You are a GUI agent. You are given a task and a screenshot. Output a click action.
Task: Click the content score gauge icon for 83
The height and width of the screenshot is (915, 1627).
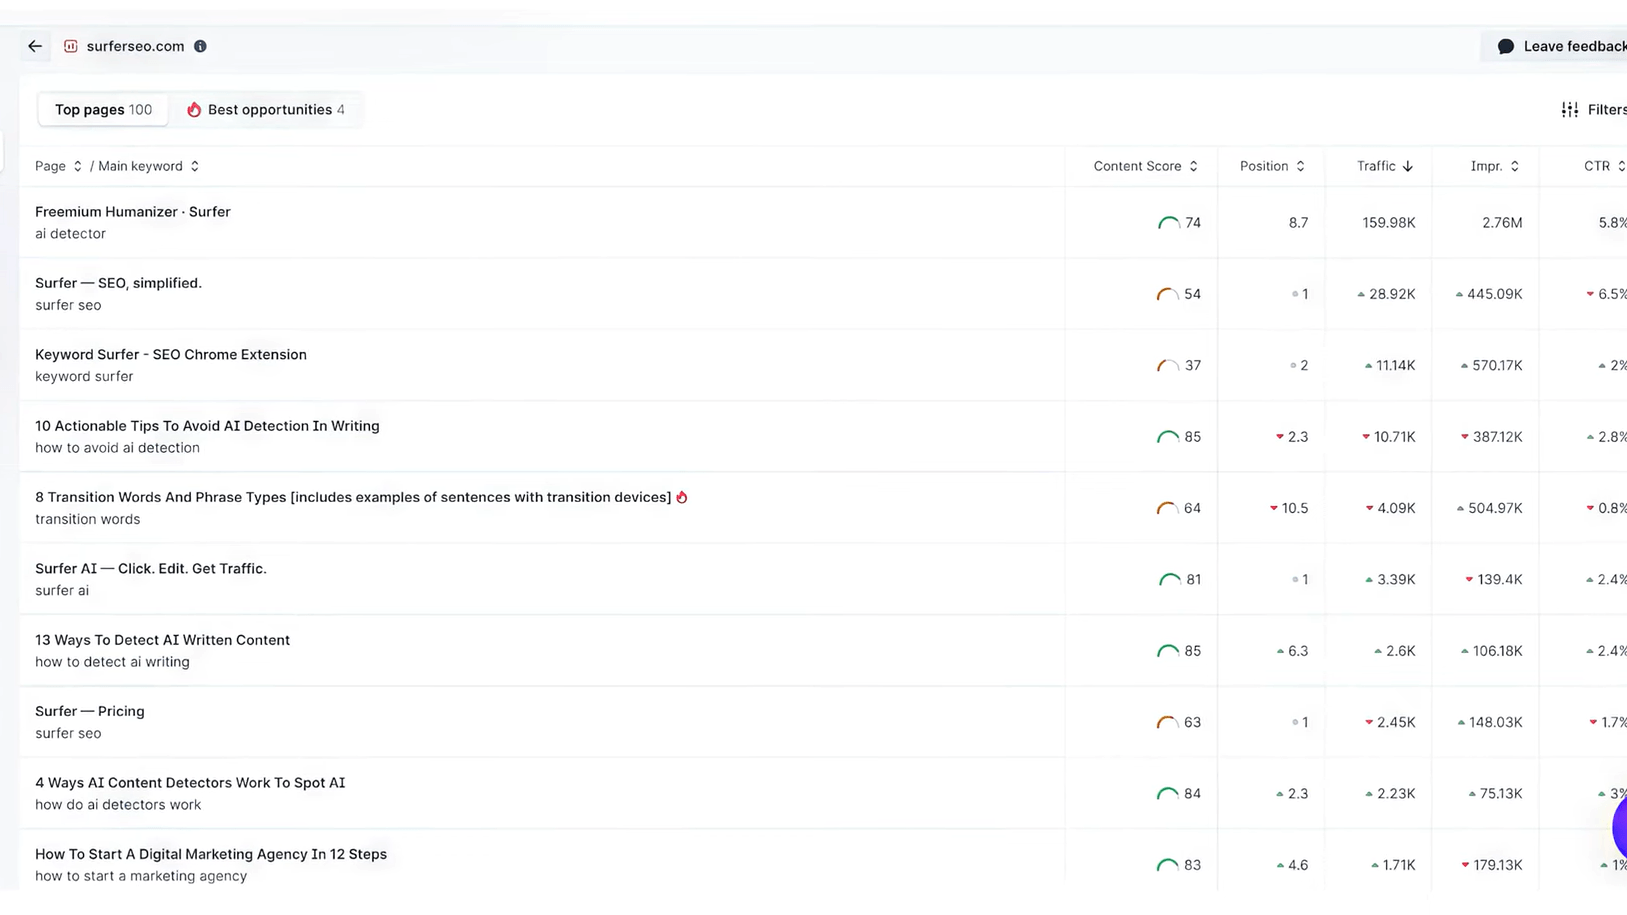(x=1167, y=865)
